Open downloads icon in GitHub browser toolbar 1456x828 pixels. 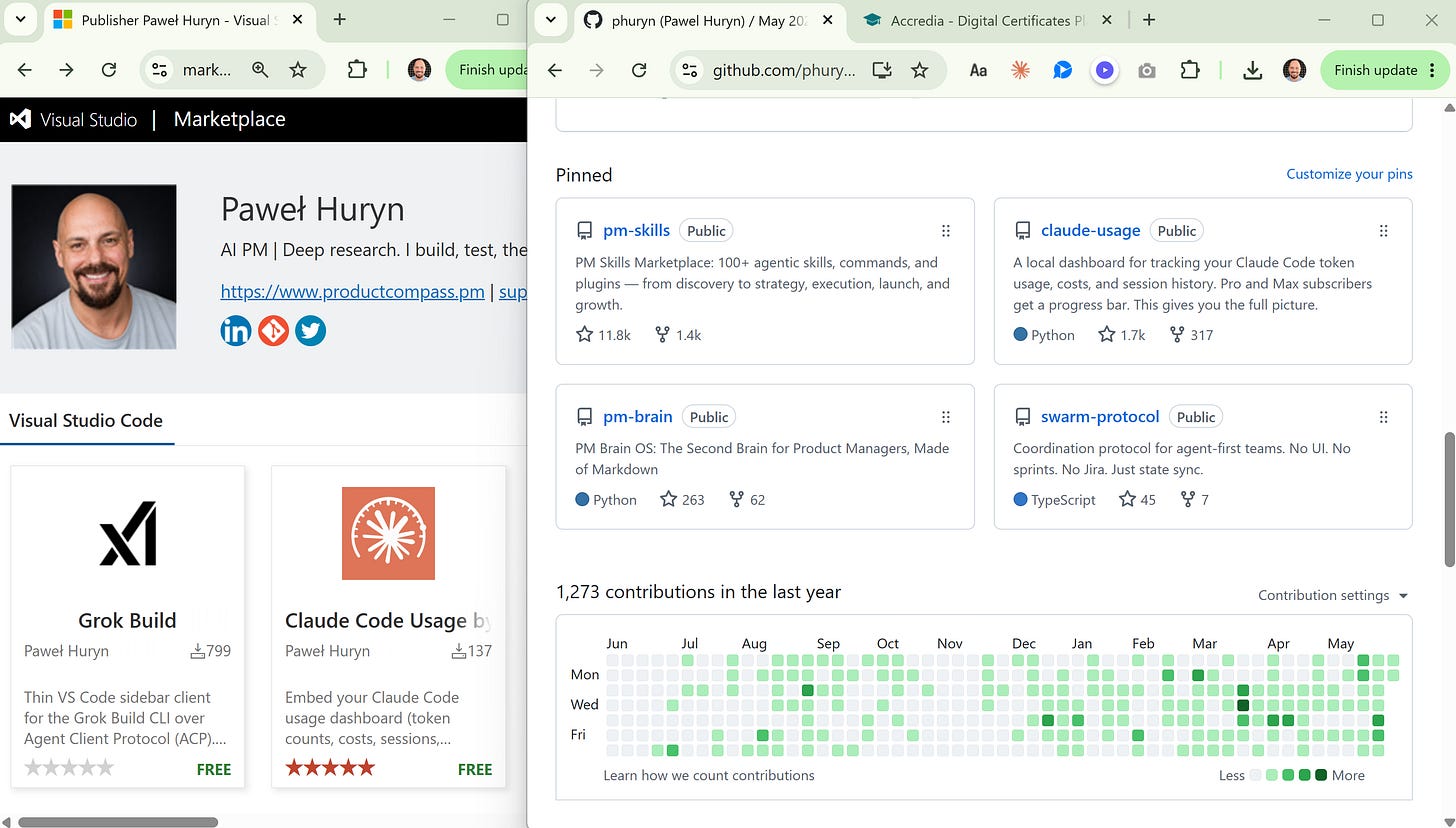(x=1252, y=70)
